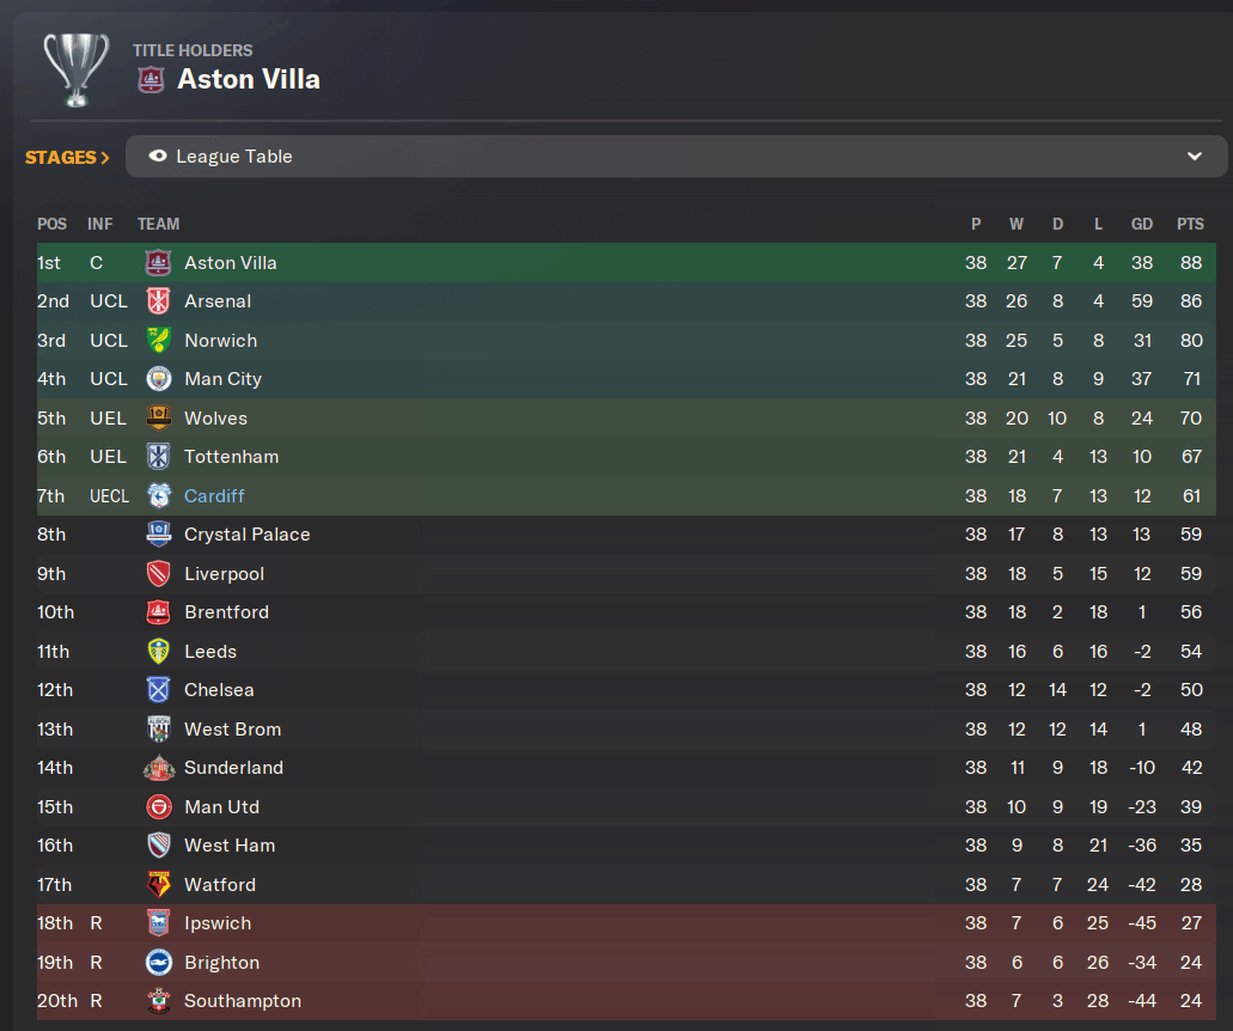Click the Brighton club badge
This screenshot has width=1233, height=1031.
coord(158,962)
